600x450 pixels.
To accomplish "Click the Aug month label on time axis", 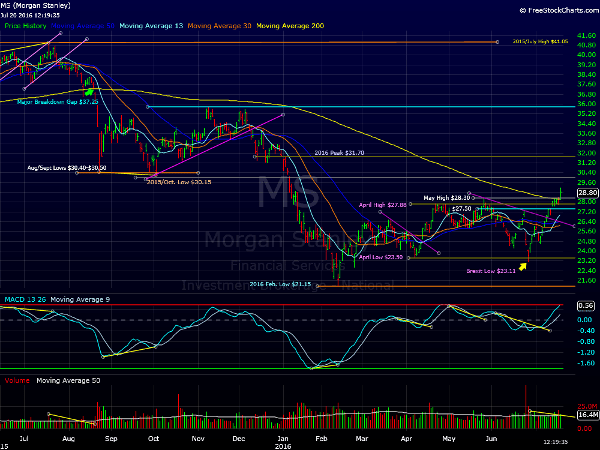I will [68, 439].
